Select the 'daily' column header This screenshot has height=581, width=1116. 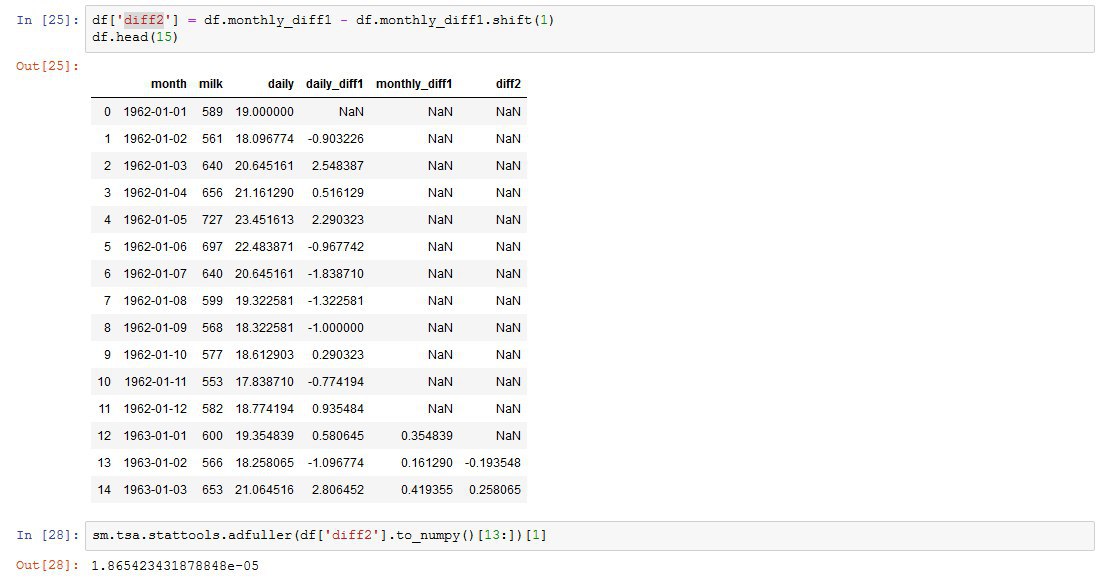(280, 84)
